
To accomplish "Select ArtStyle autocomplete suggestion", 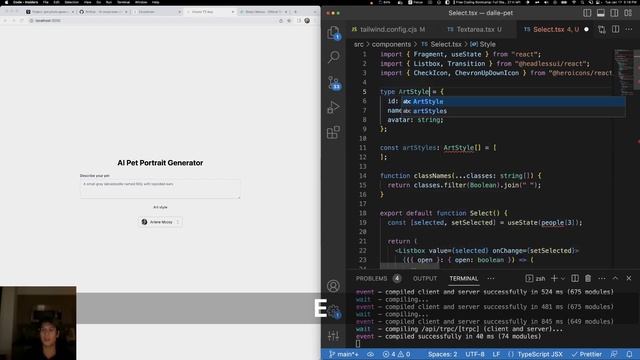I will pos(513,101).
